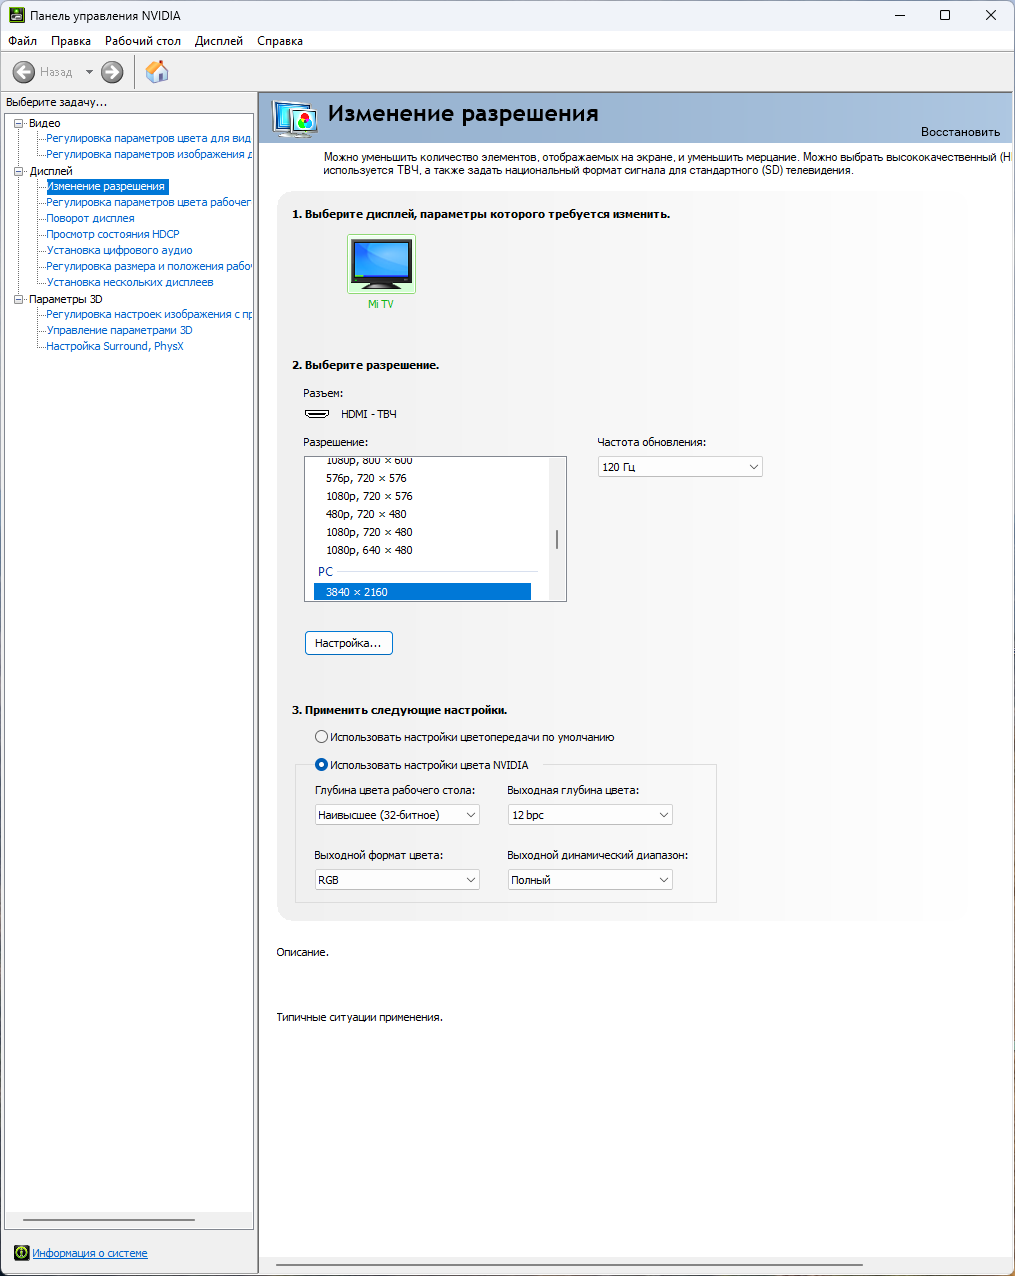Viewport: 1015px width, 1276px height.
Task: Select the 3840 × 2160 PC resolution
Action: (422, 592)
